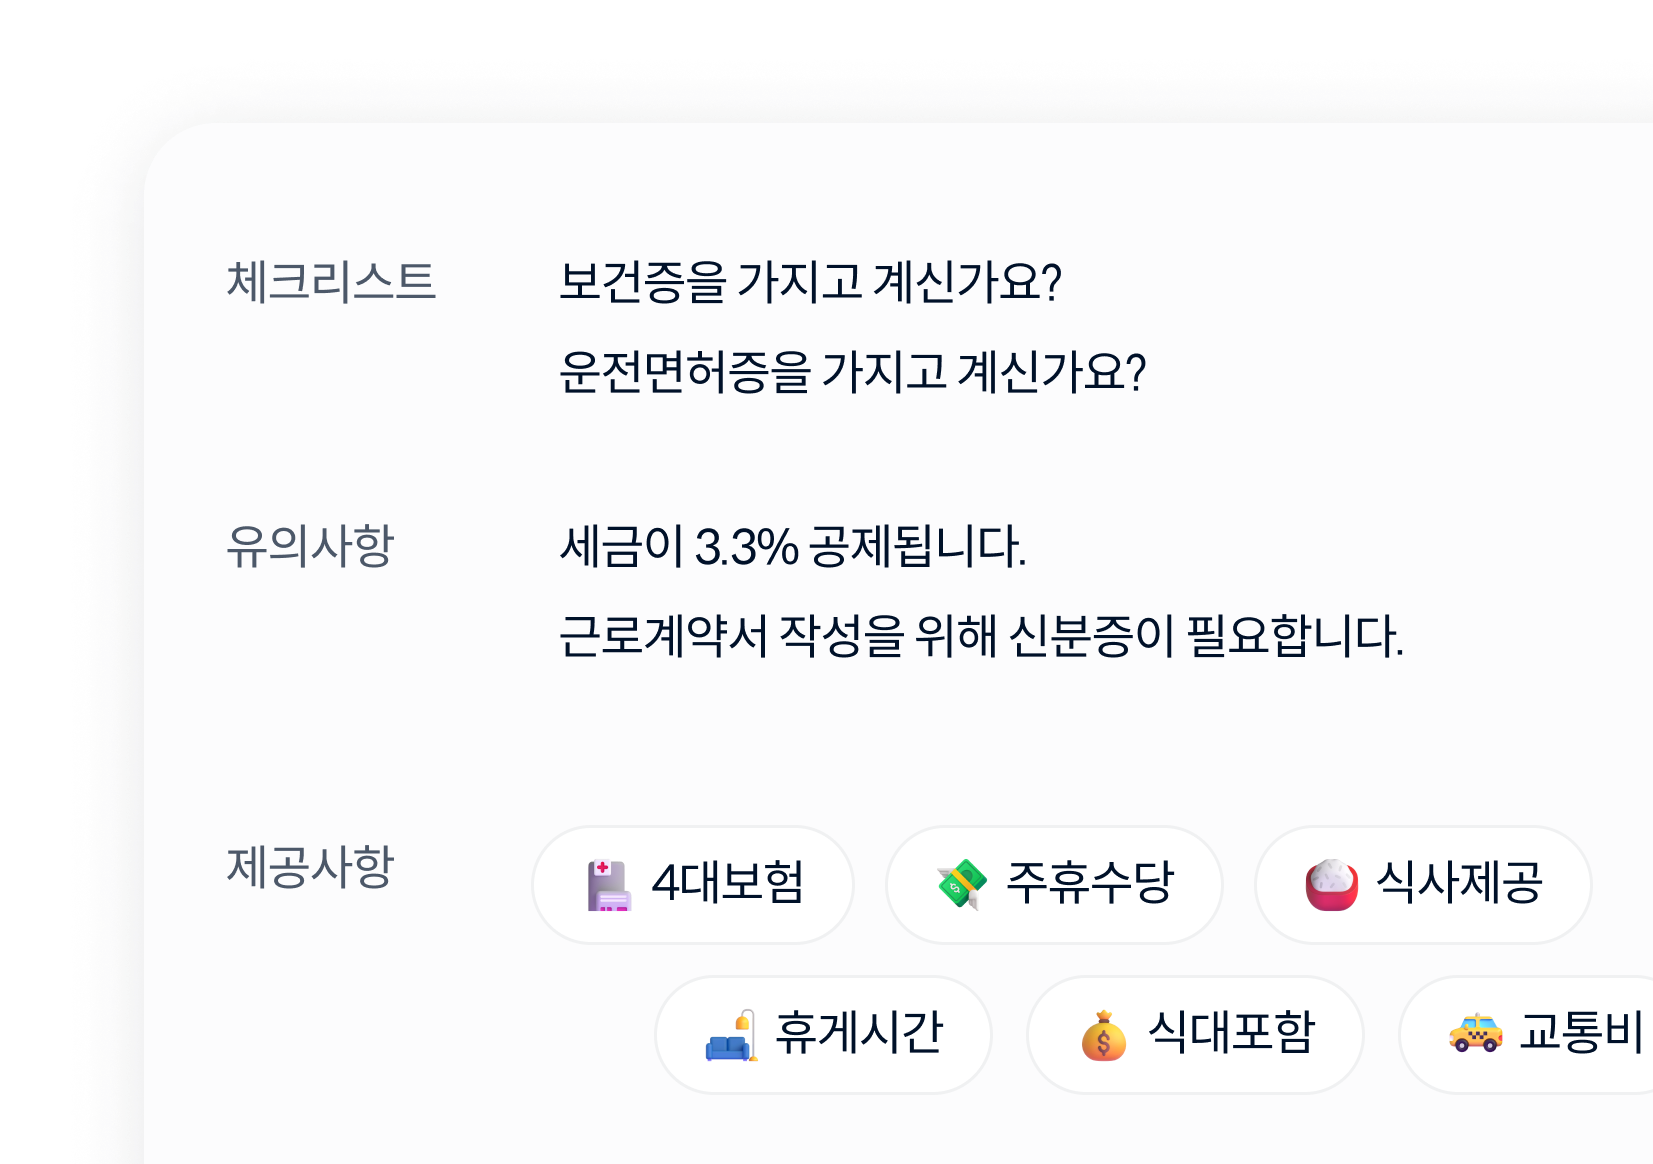Select the 주휴수당 benefit chip

(1054, 885)
